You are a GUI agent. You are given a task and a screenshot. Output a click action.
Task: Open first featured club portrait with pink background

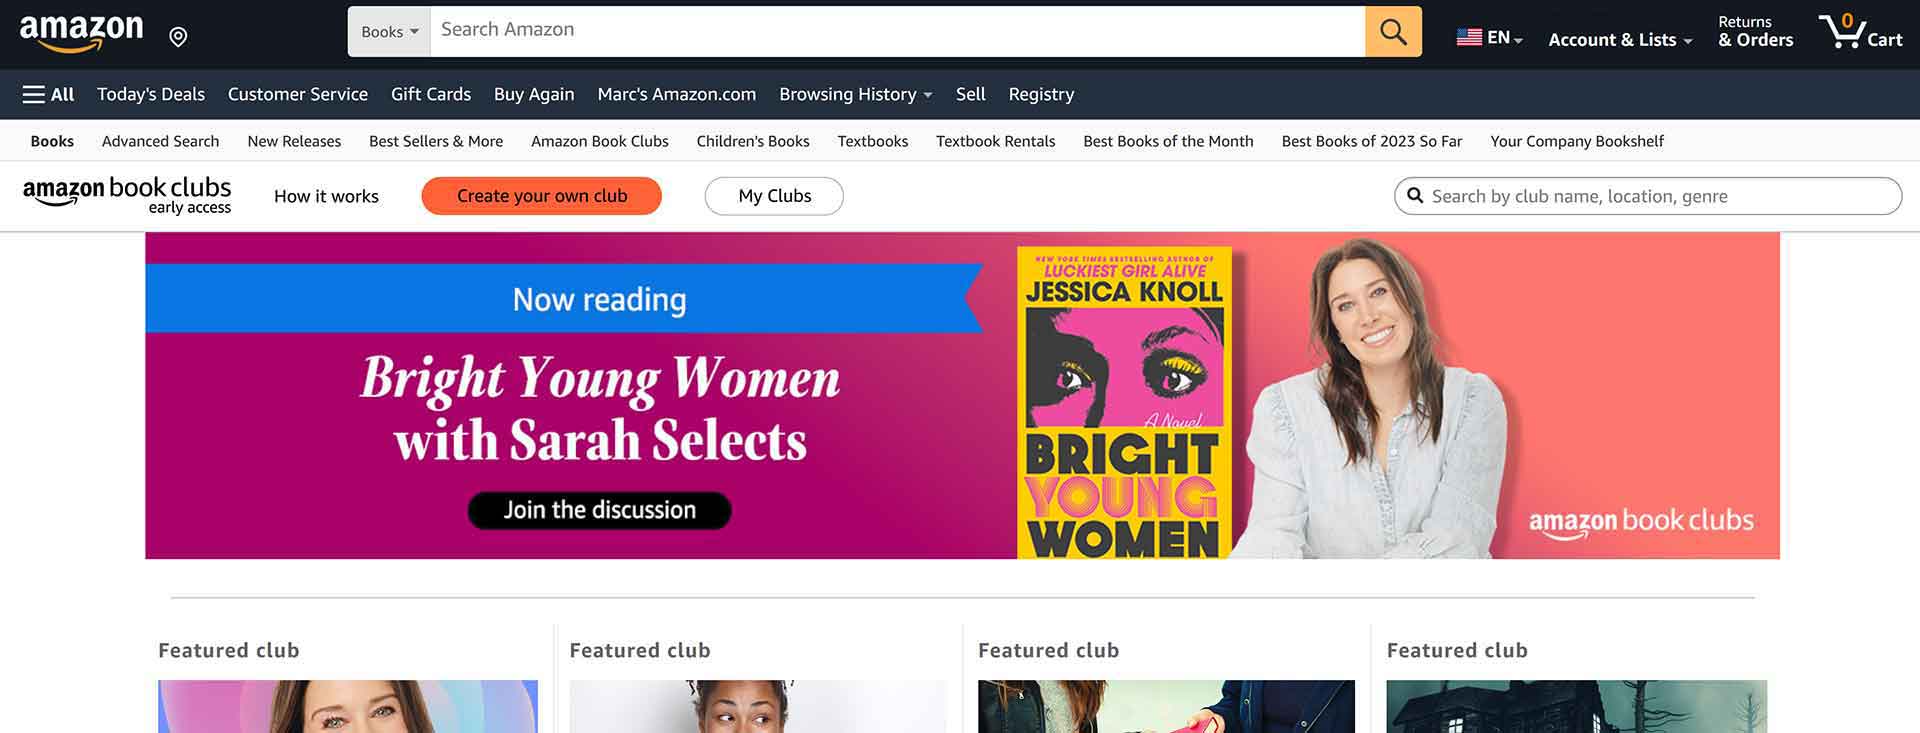pos(348,706)
